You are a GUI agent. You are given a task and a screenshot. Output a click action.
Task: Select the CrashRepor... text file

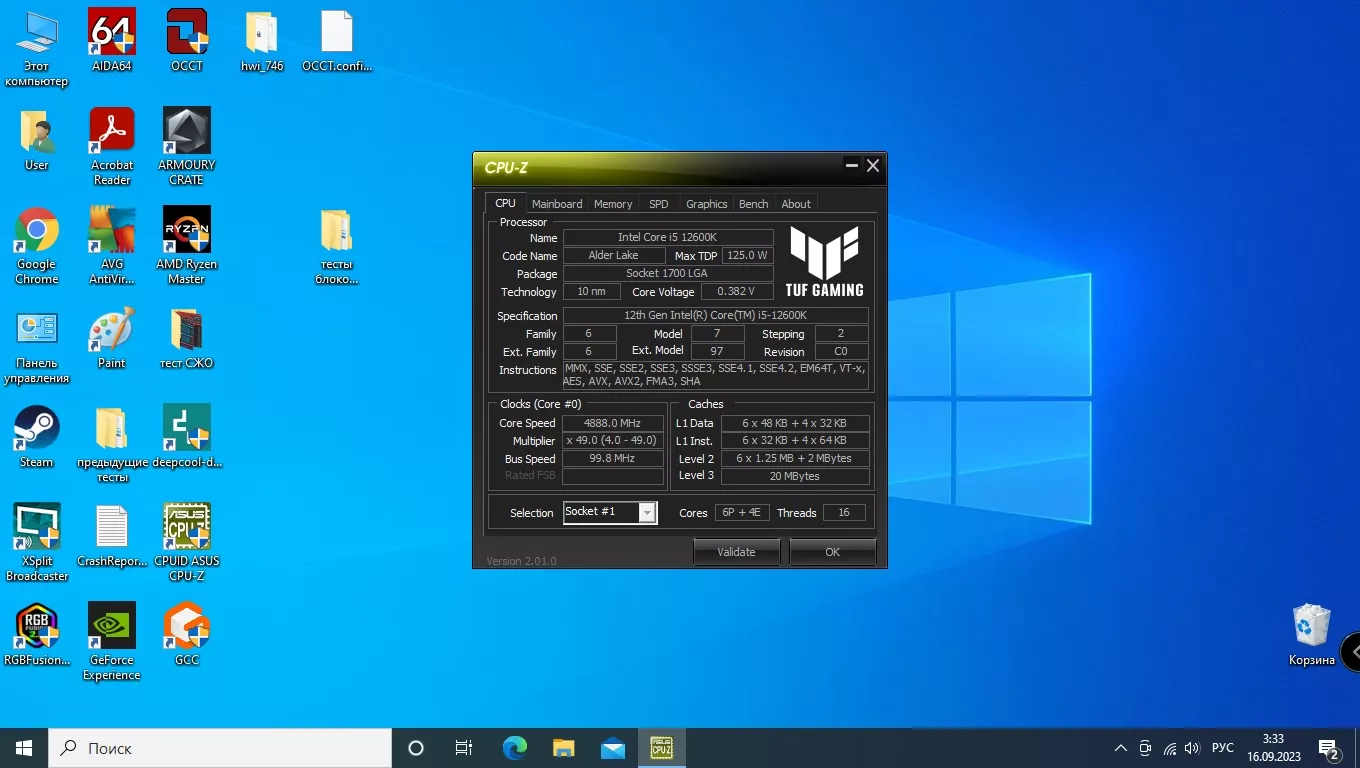[112, 536]
